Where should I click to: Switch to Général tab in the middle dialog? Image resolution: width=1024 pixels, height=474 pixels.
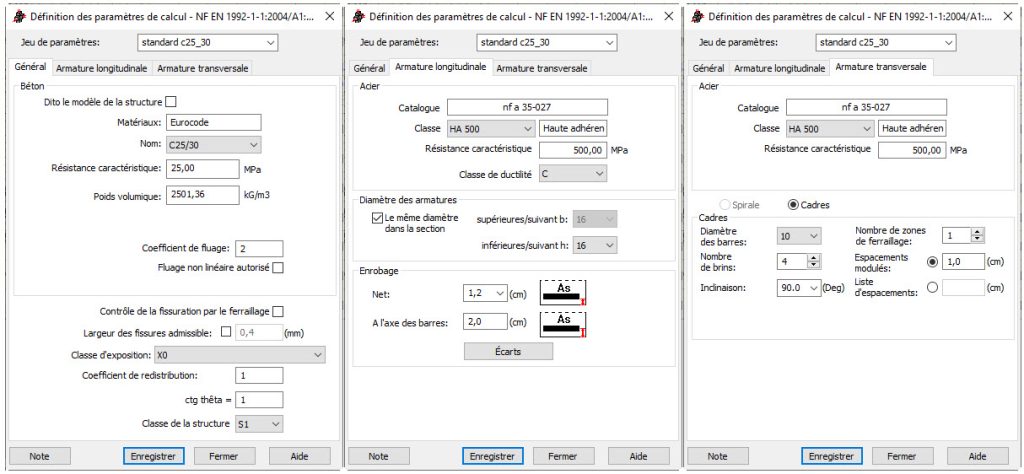coord(370,68)
